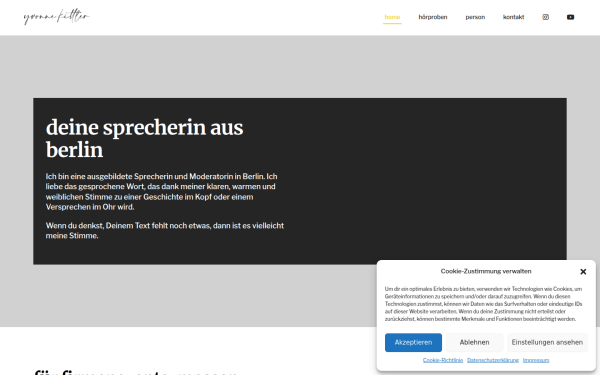
Task: Accept cookies with Akzeptieren button
Action: point(413,342)
